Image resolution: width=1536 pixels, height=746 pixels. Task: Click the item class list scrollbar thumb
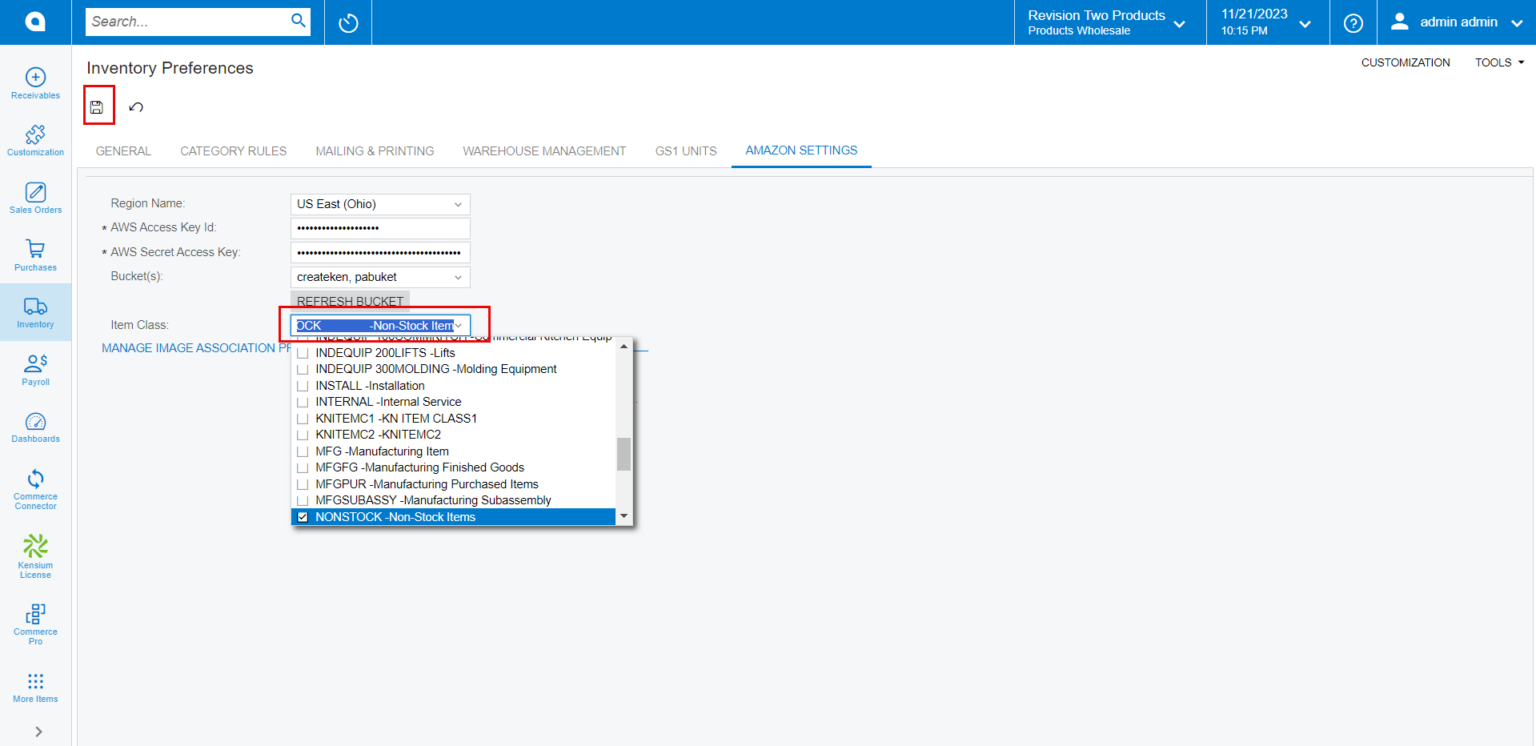pyautogui.click(x=624, y=453)
